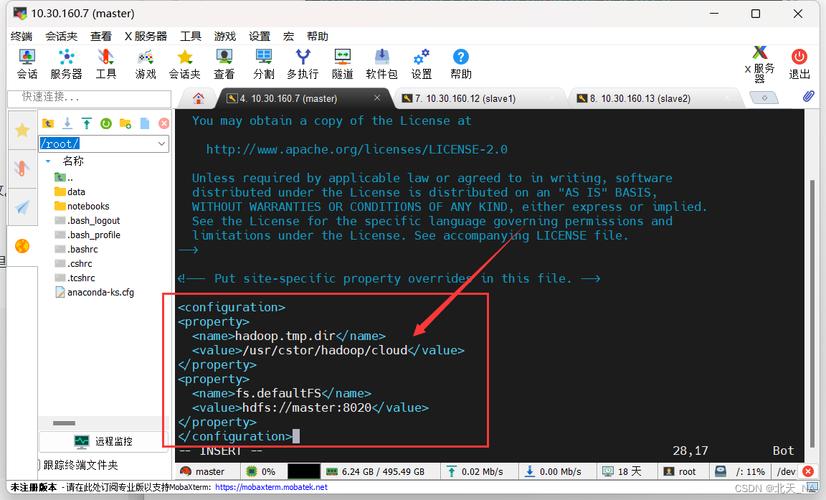826x500 pixels.
Task: Open the 隧道 (Tunneling) toolbar icon
Action: click(342, 64)
